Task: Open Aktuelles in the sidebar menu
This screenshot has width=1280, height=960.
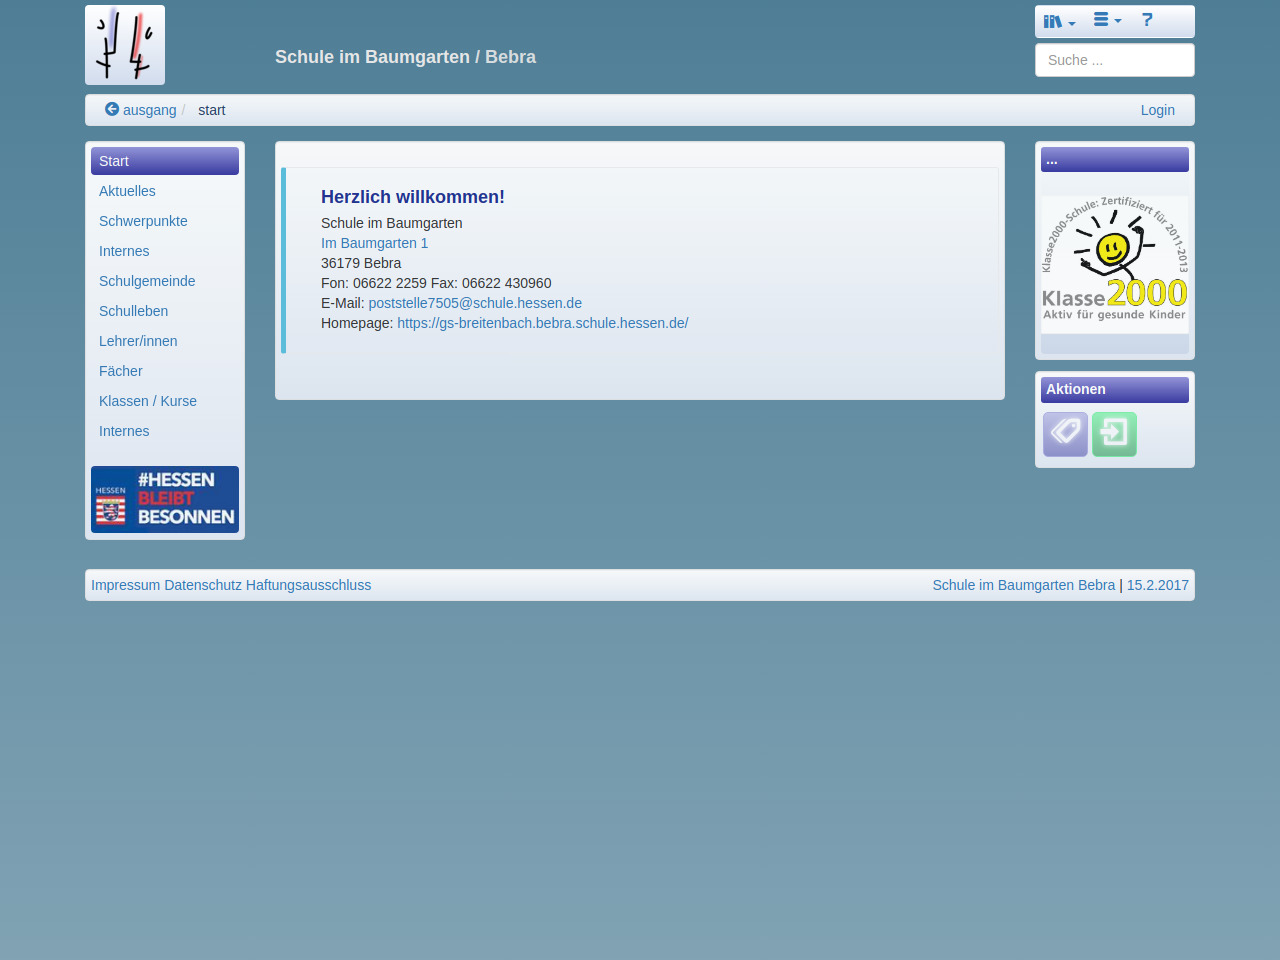Action: pos(127,191)
